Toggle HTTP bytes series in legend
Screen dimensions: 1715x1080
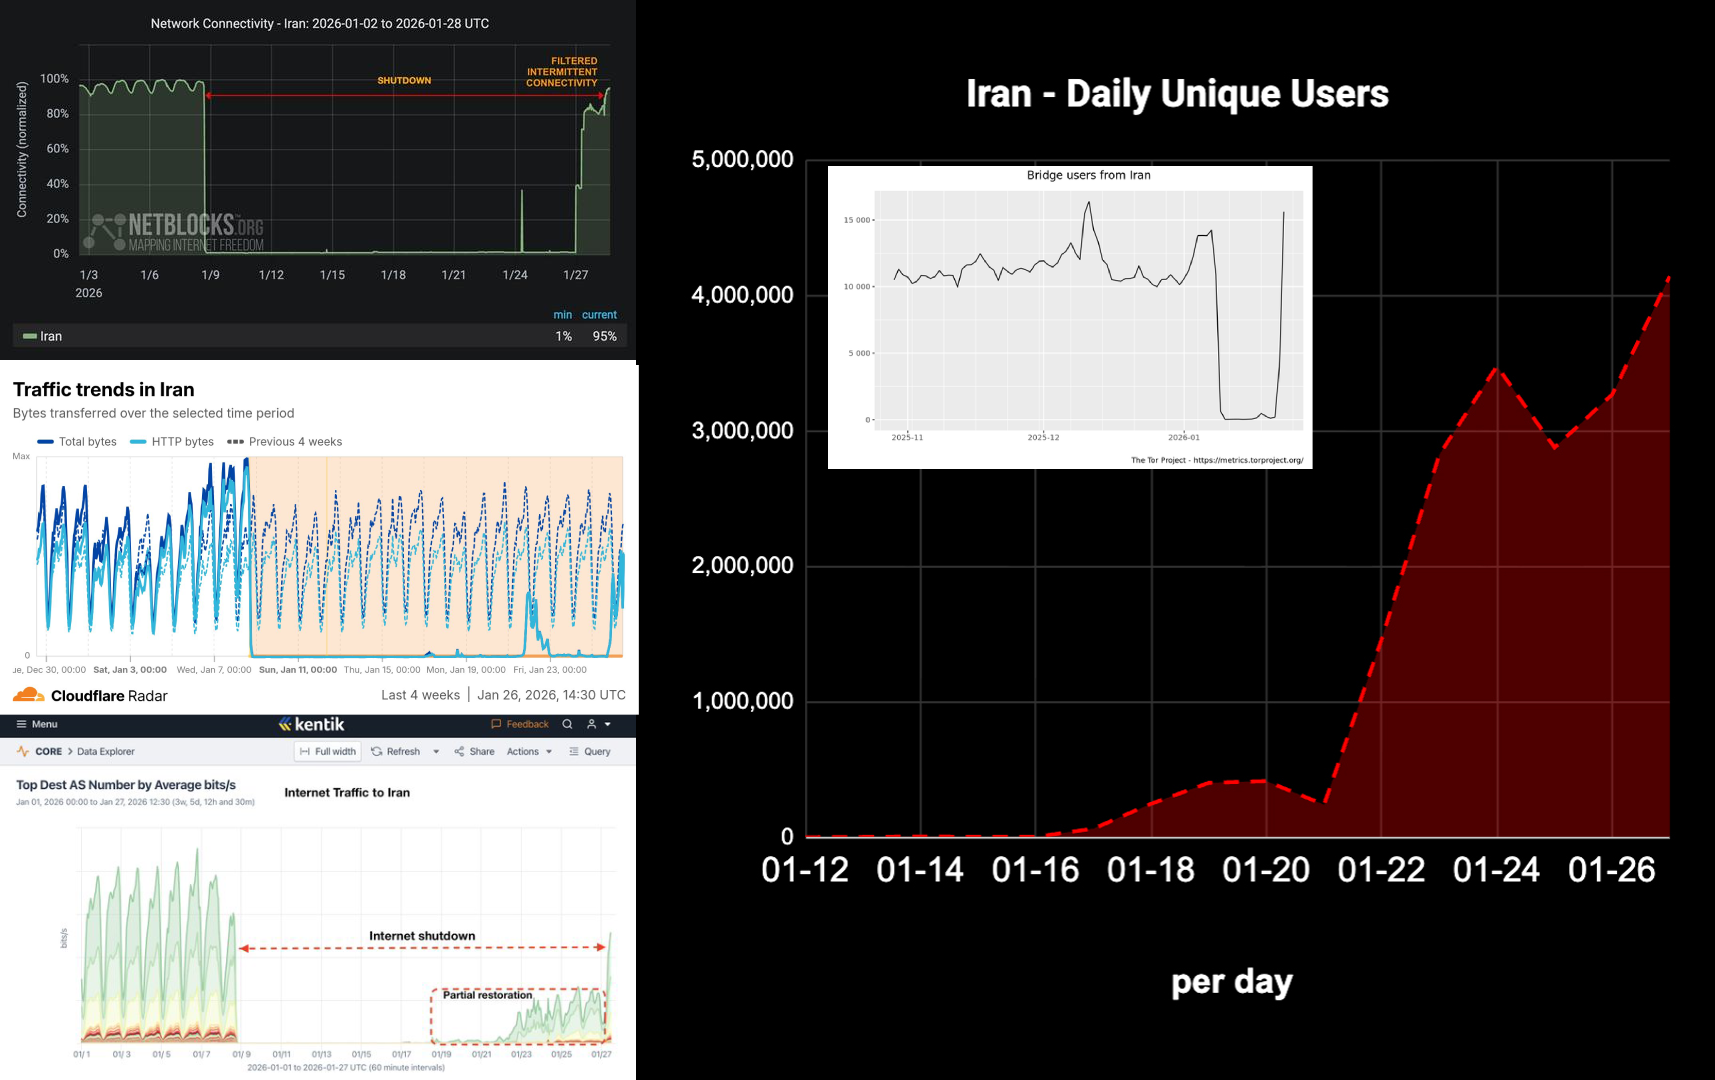coord(172,442)
